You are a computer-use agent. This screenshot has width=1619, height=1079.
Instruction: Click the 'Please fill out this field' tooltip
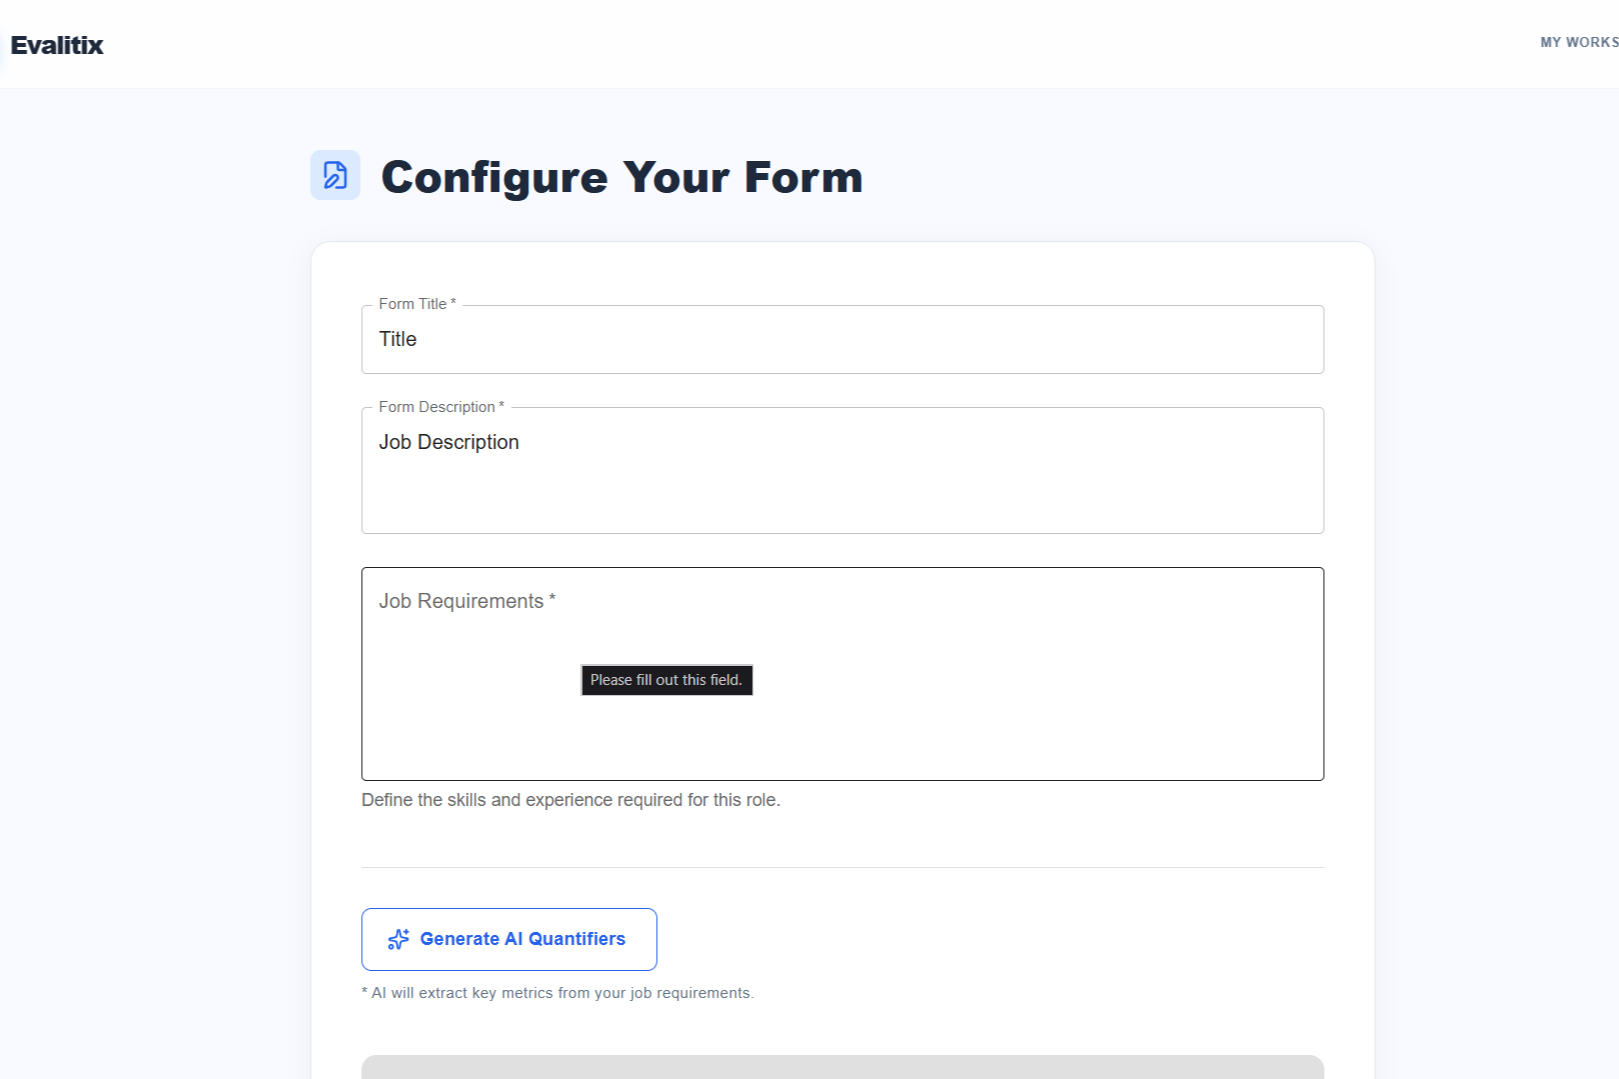(x=667, y=680)
